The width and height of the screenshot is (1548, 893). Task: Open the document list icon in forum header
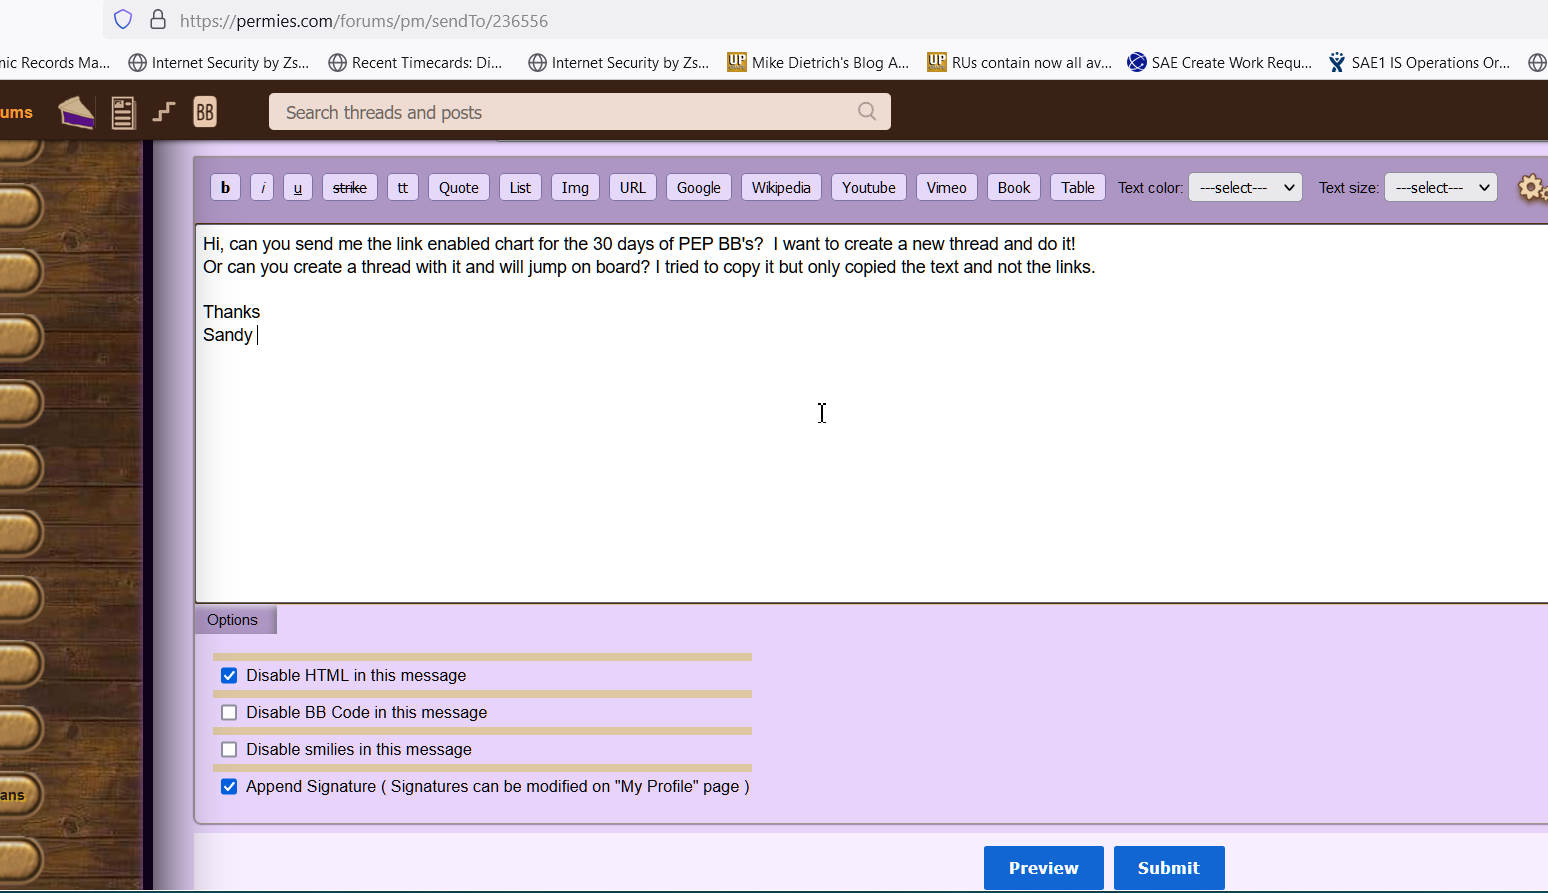tap(123, 113)
